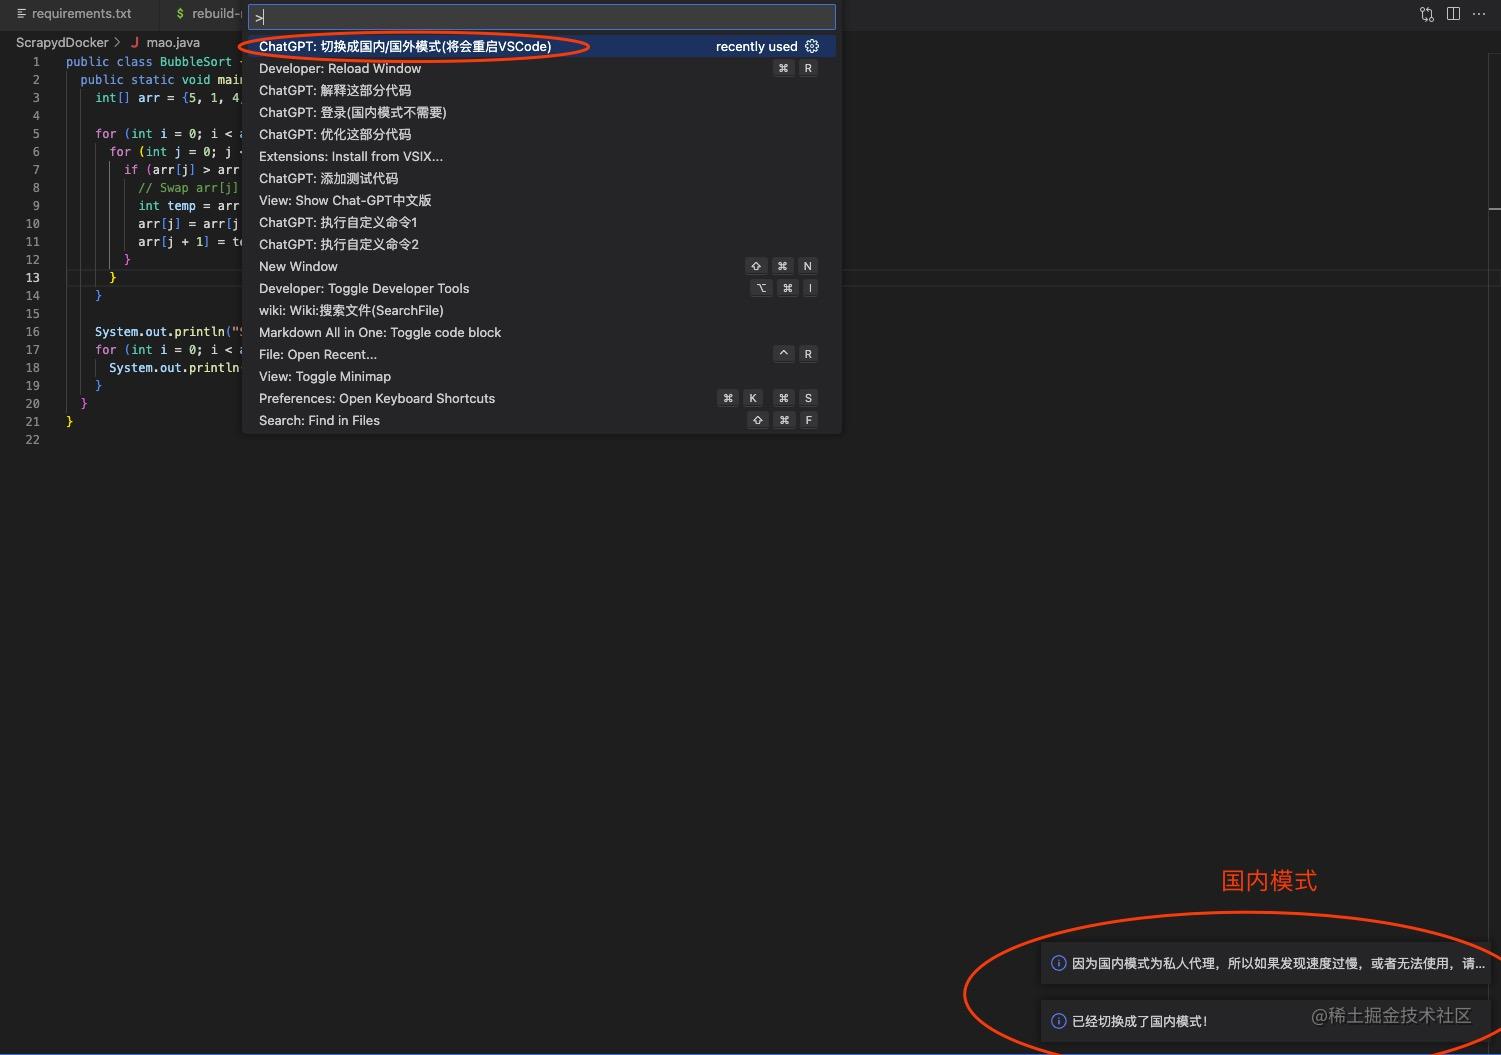Click info icon on 已经切换成了国内模式 notification

point(1058,1021)
